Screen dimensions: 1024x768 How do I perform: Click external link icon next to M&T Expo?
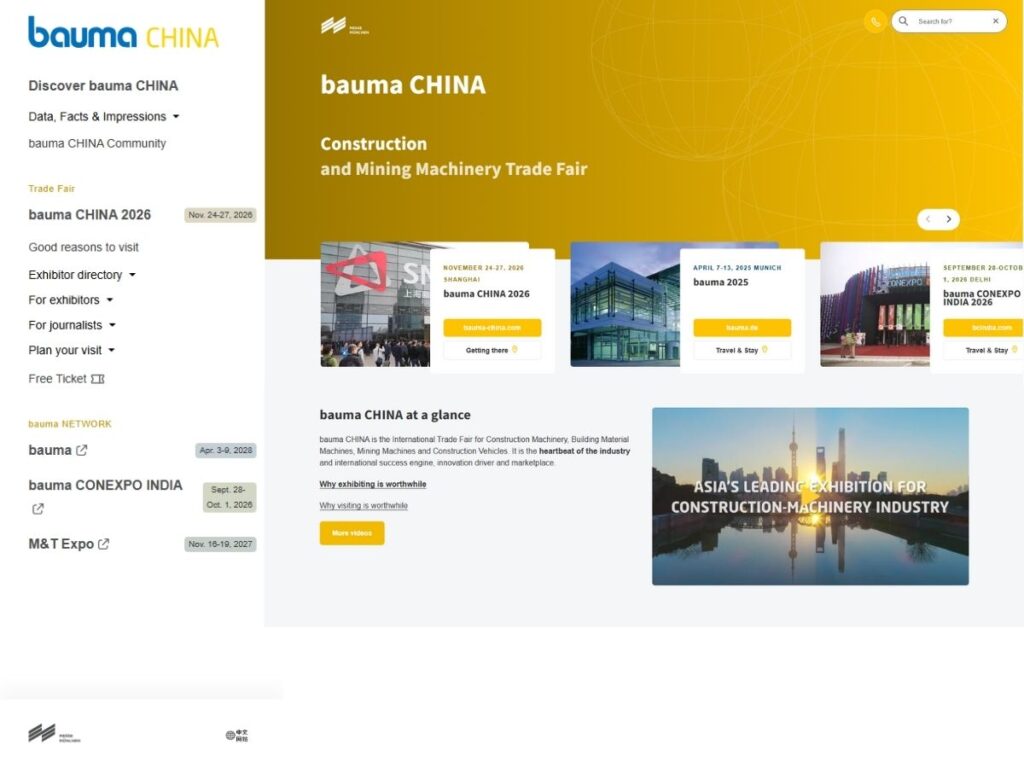click(103, 544)
